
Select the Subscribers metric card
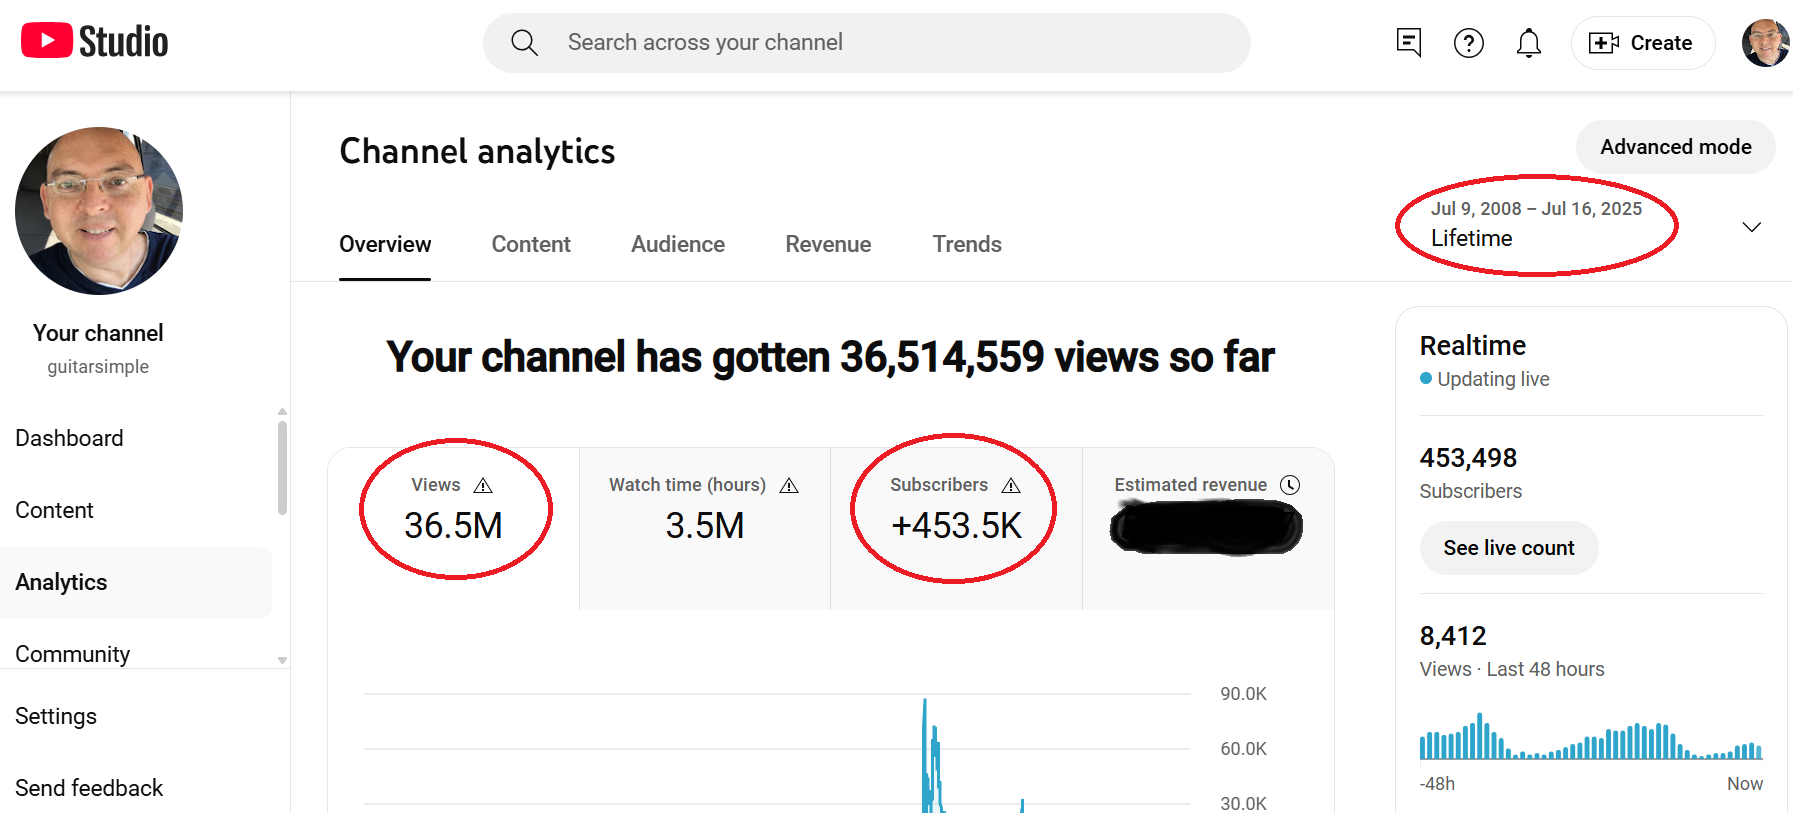pyautogui.click(x=957, y=528)
